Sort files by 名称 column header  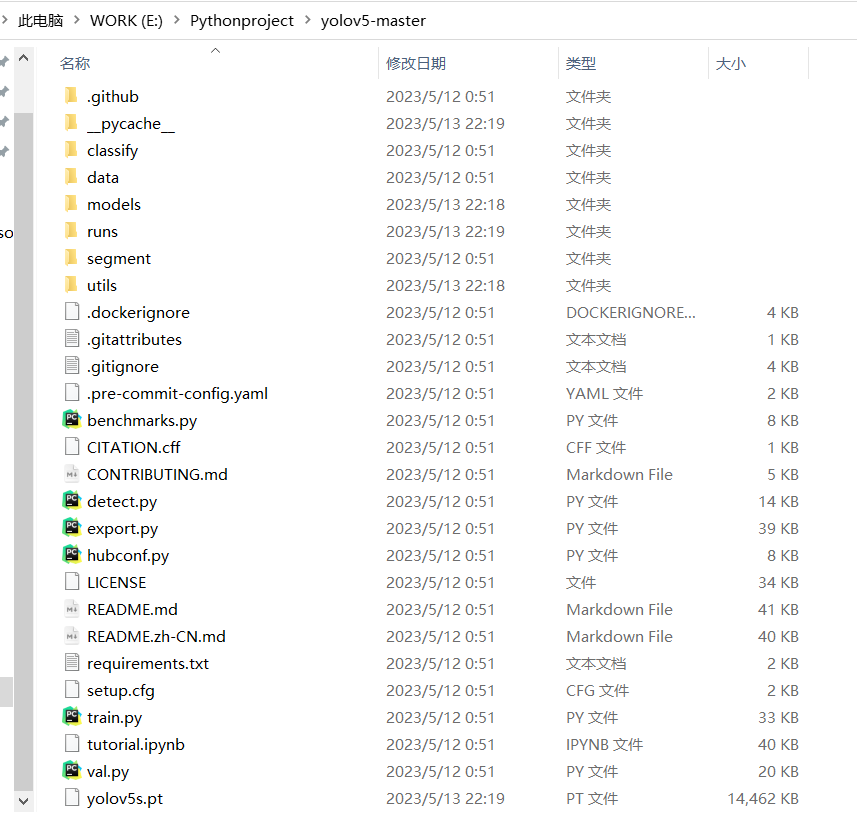pos(75,63)
